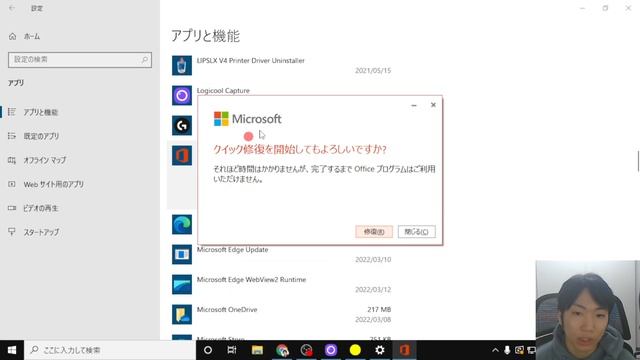Click the home icon next to ホーム
Viewport: 640px width, 360px height.
click(13, 36)
